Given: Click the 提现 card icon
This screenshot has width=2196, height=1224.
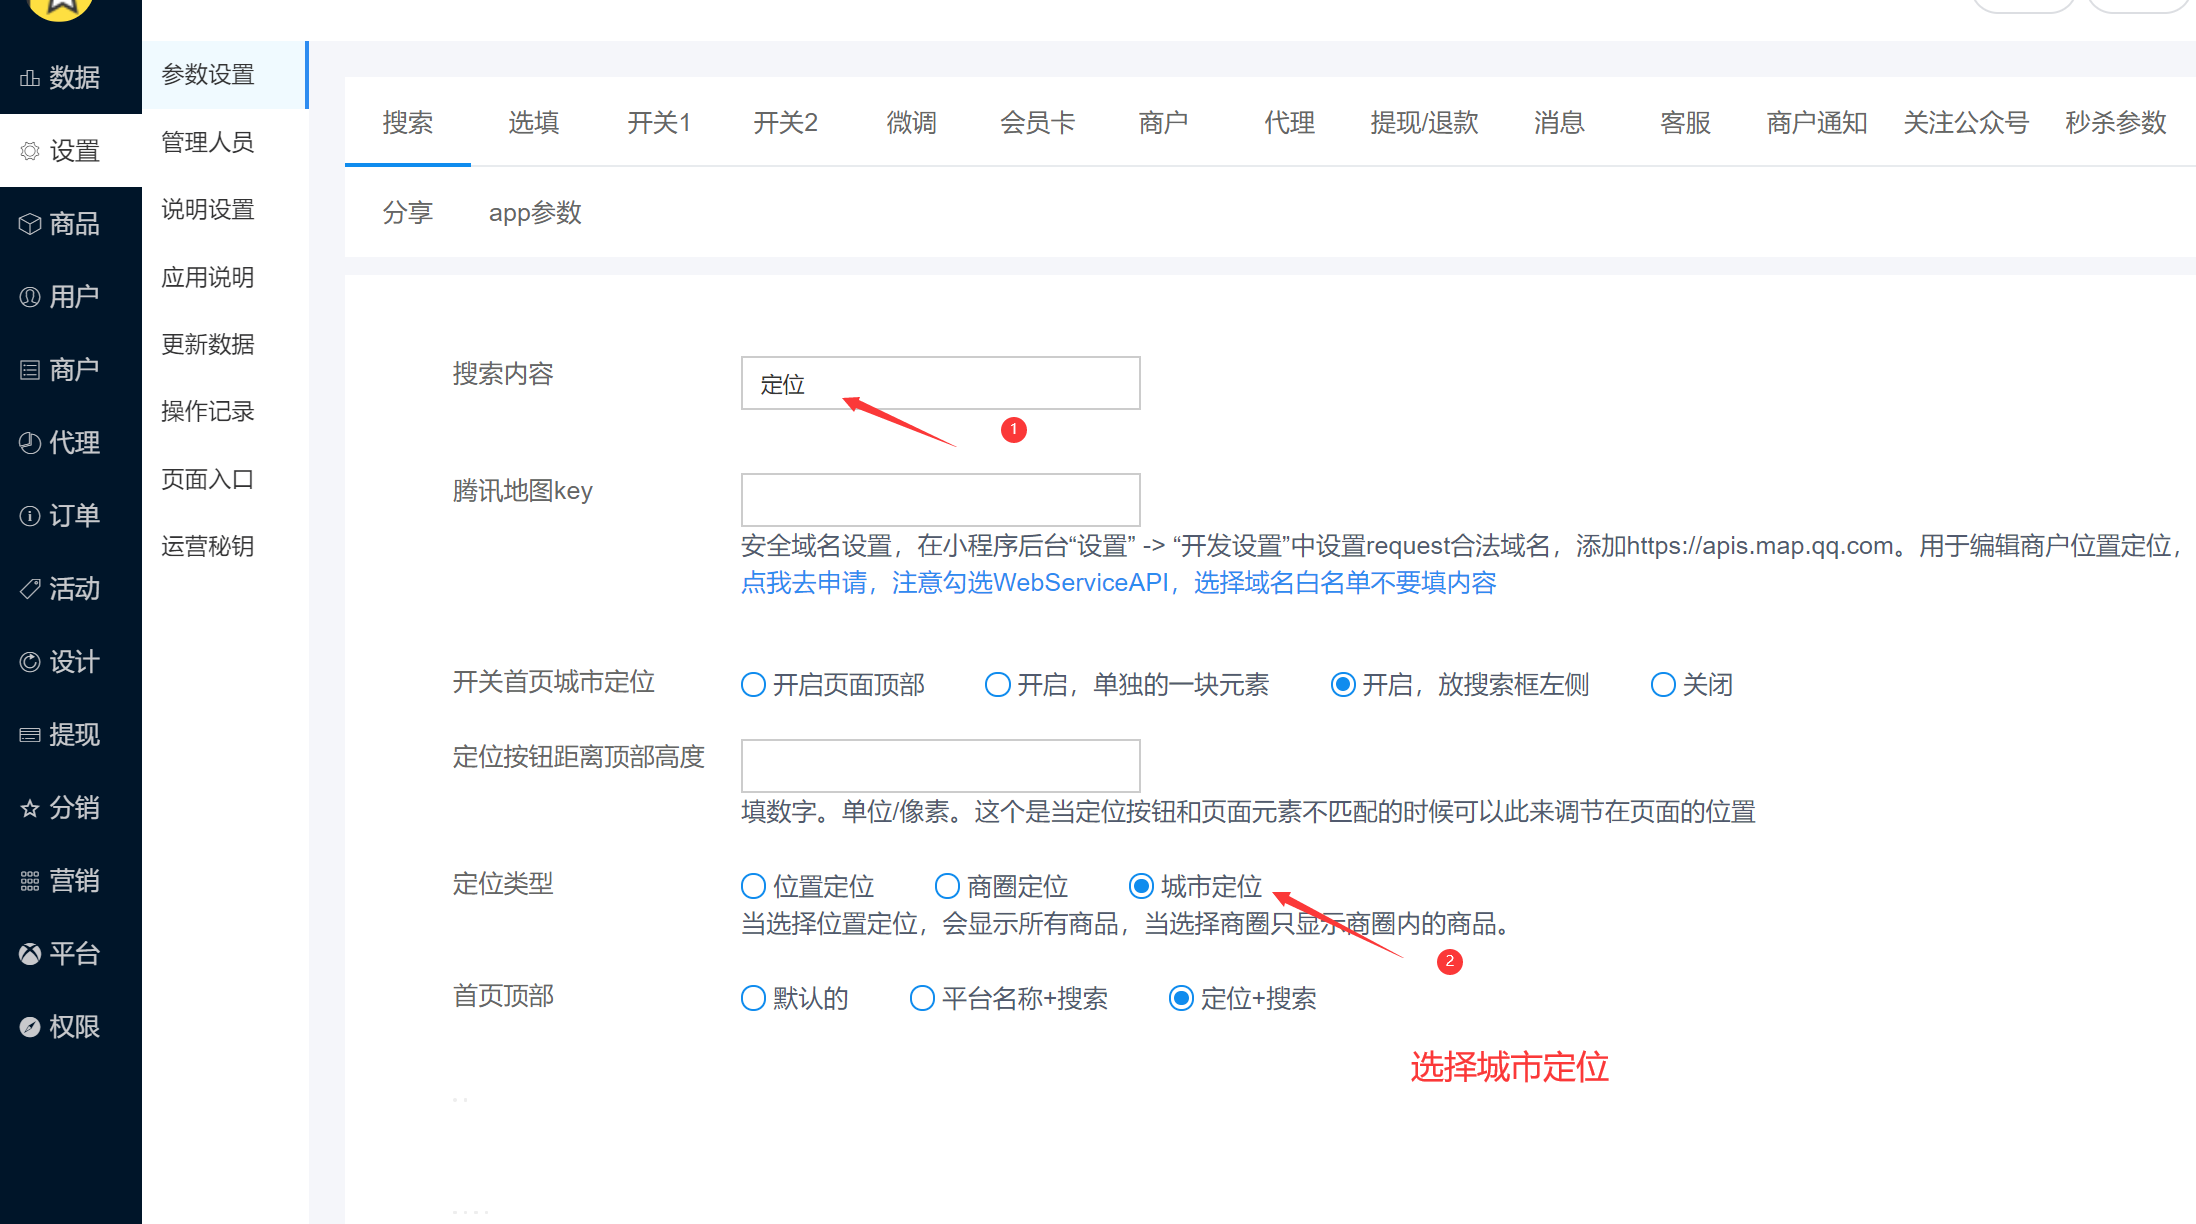Looking at the screenshot, I should tap(30, 735).
